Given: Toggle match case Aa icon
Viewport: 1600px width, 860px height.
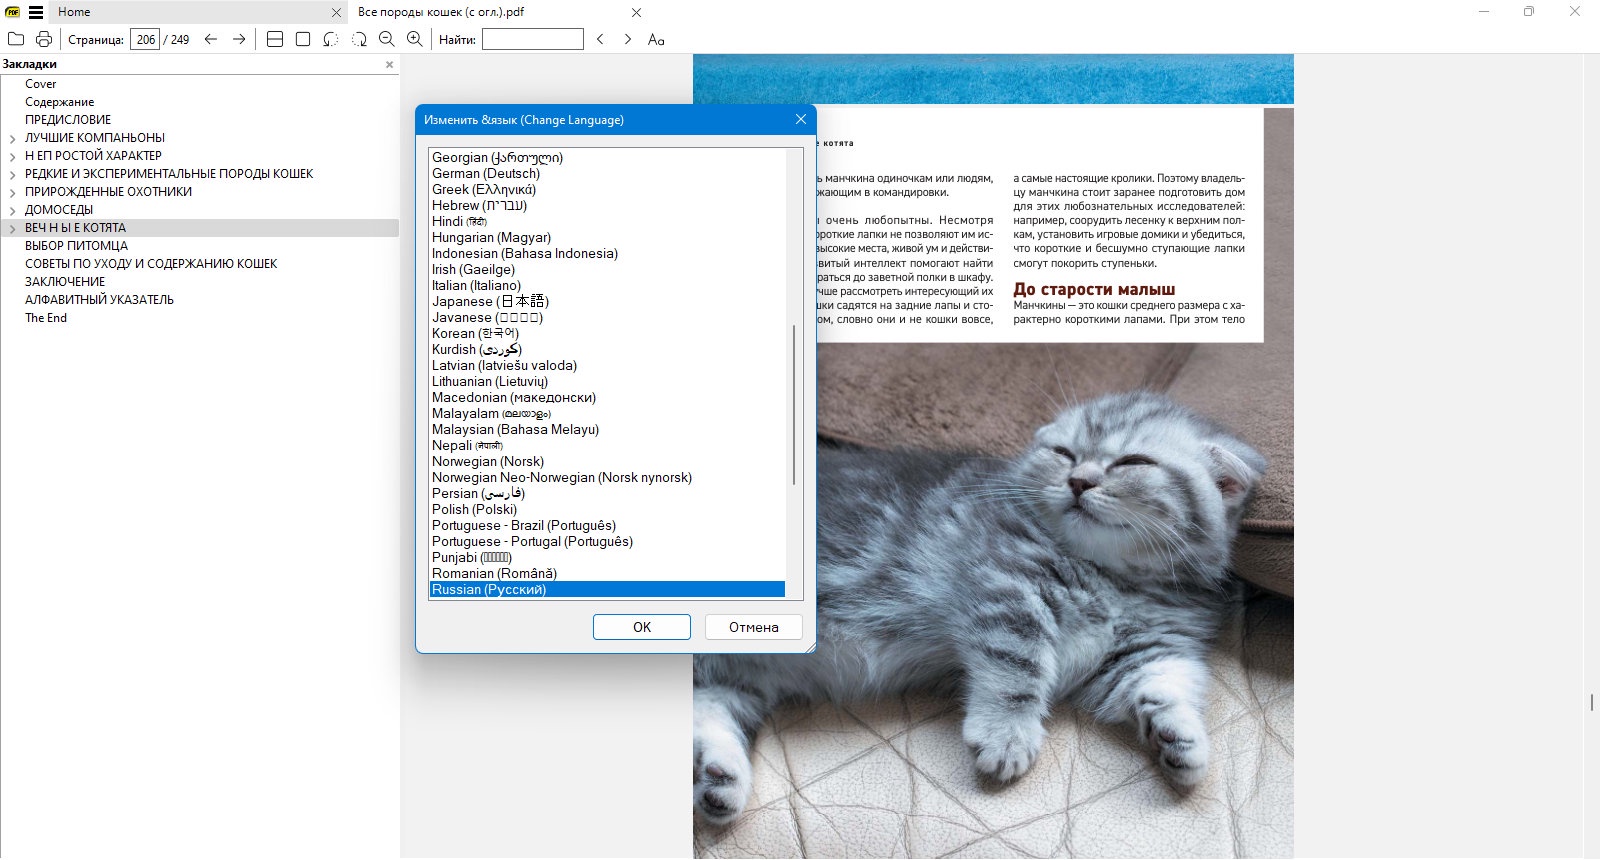Looking at the screenshot, I should (656, 39).
